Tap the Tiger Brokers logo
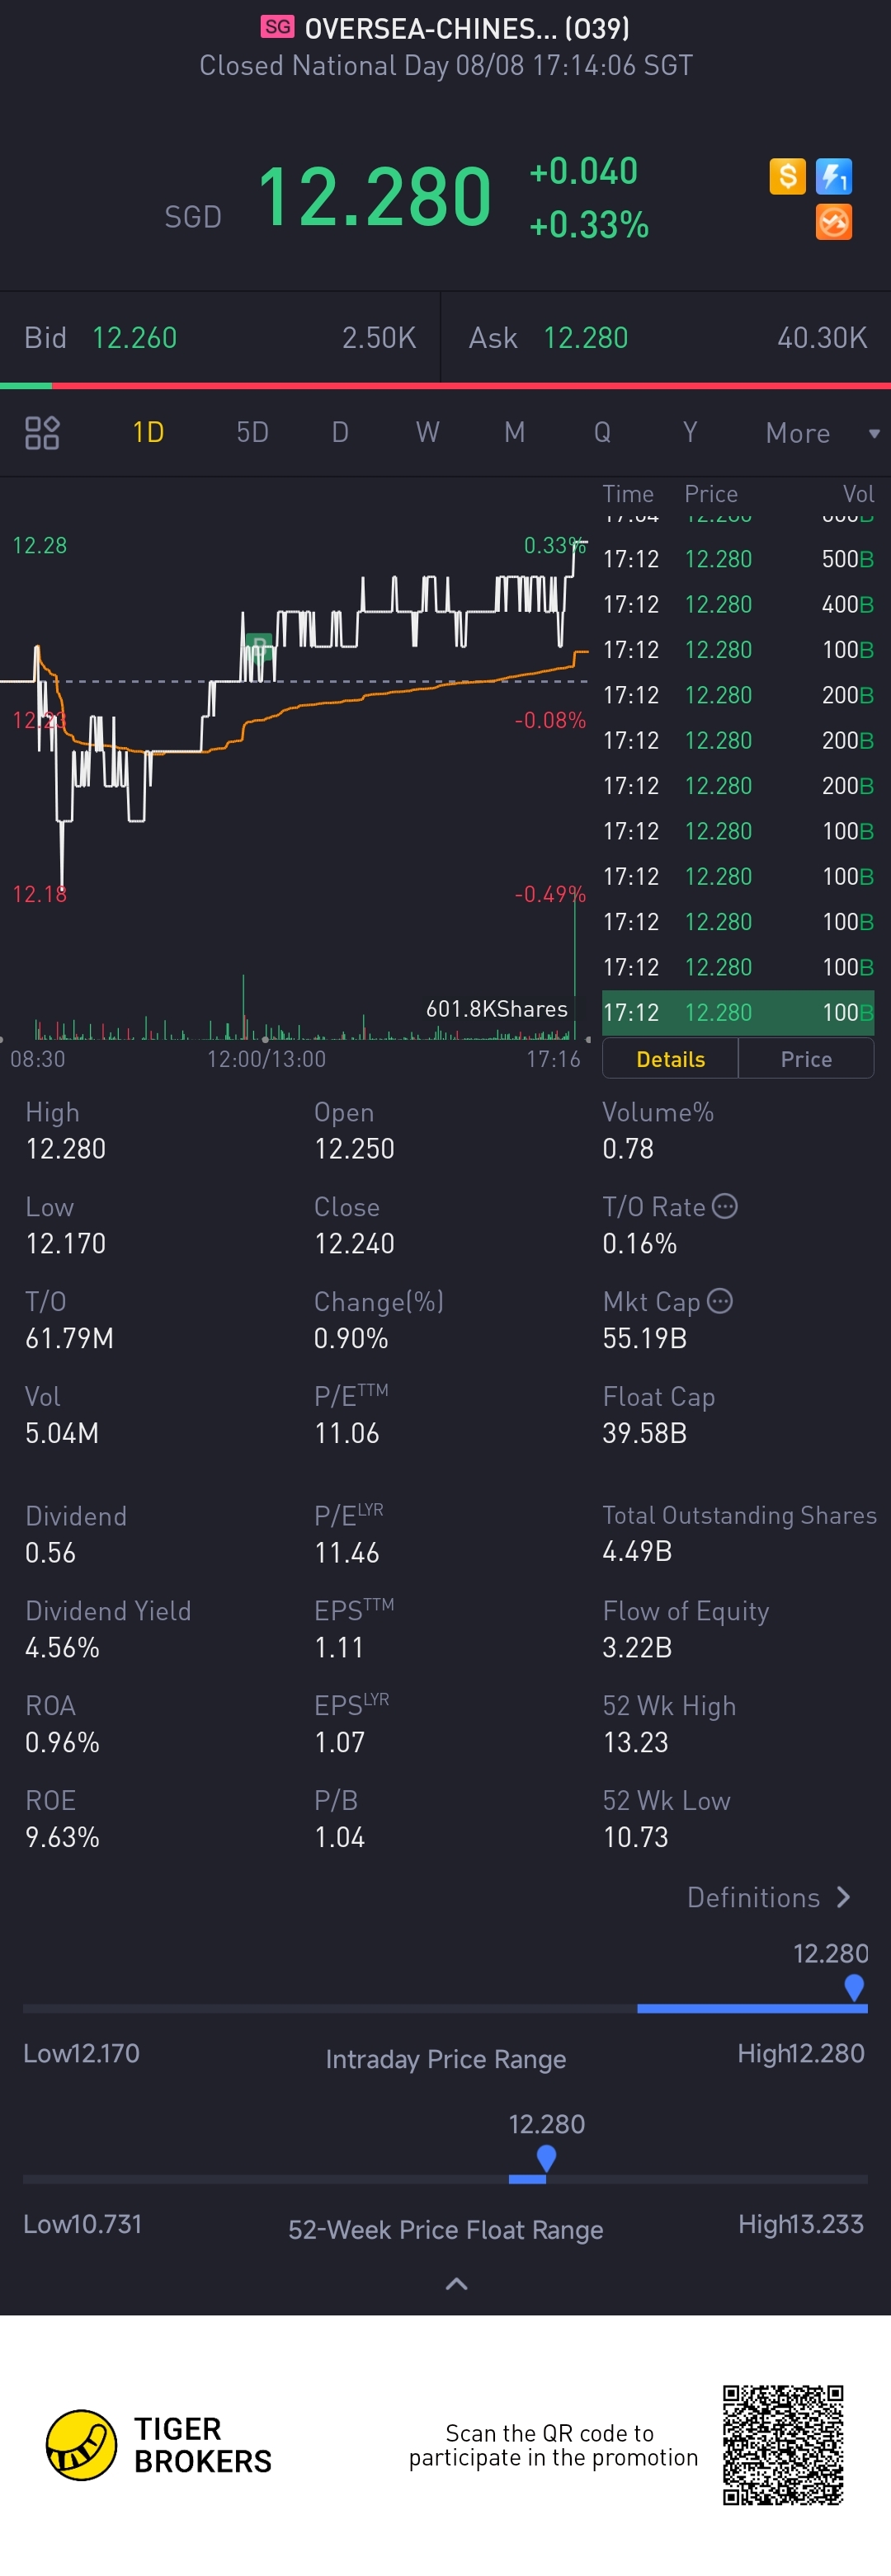 [82, 2444]
